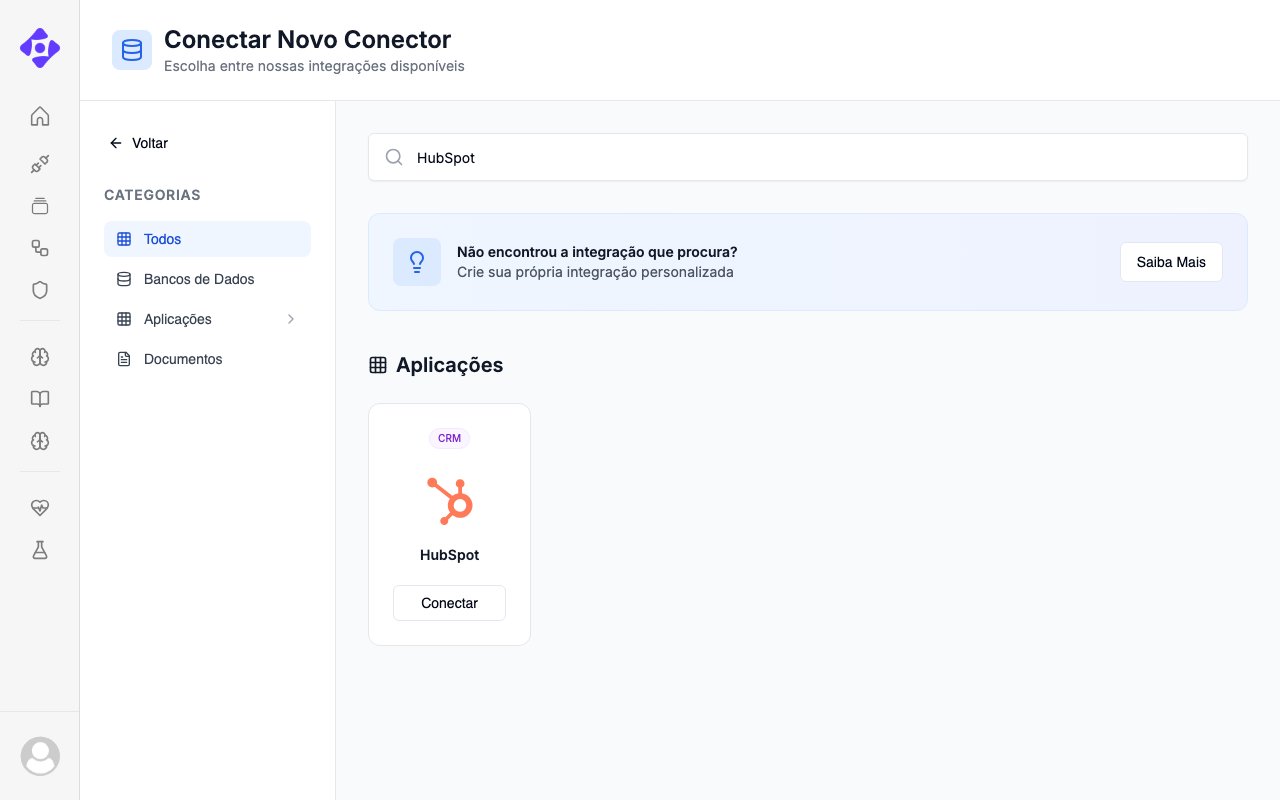Click the document icon beside Documentos
Viewport: 1280px width, 800px height.
point(124,359)
